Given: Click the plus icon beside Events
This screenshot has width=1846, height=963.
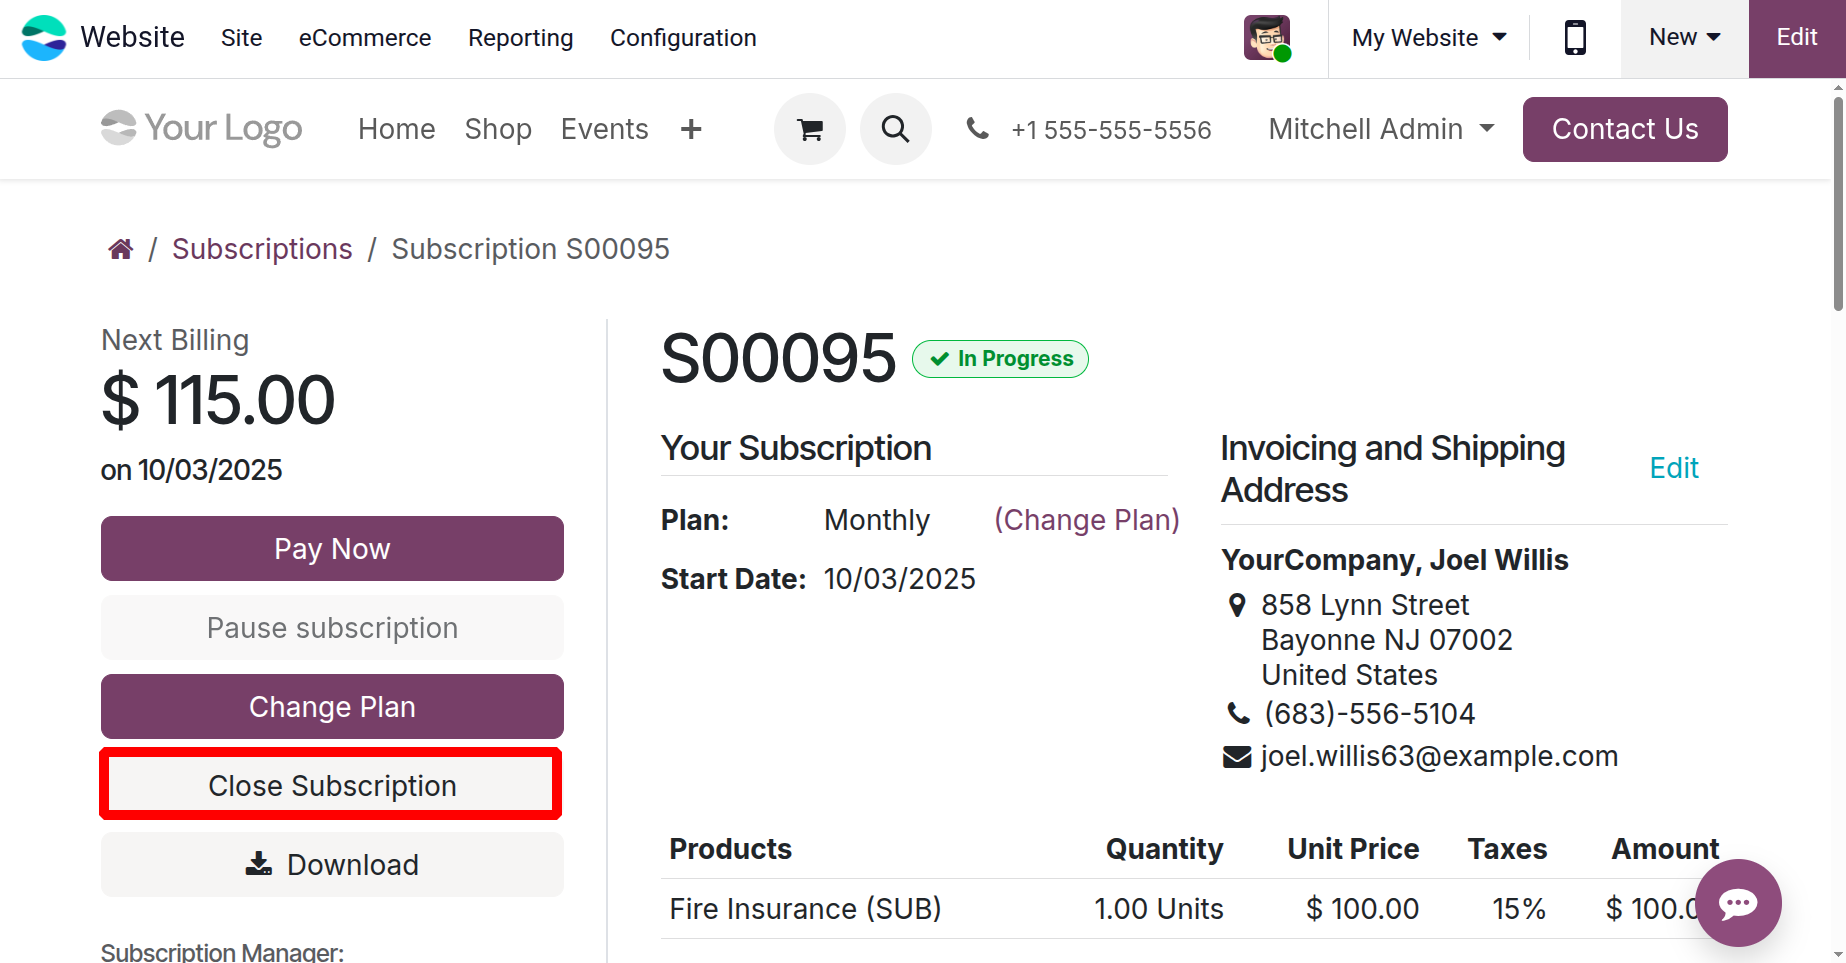Looking at the screenshot, I should point(691,129).
